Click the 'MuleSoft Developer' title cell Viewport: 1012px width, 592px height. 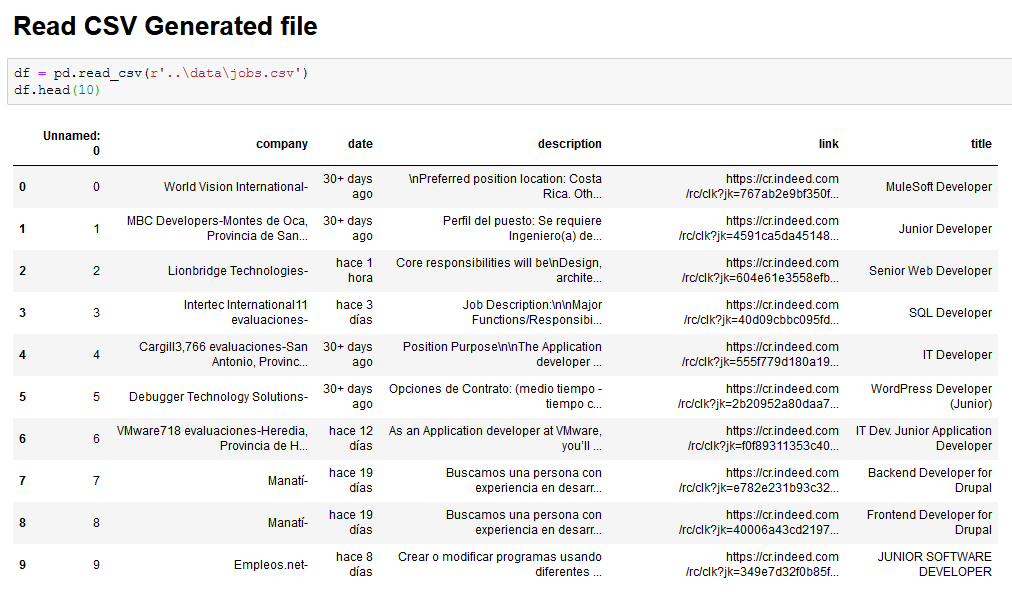tap(938, 187)
